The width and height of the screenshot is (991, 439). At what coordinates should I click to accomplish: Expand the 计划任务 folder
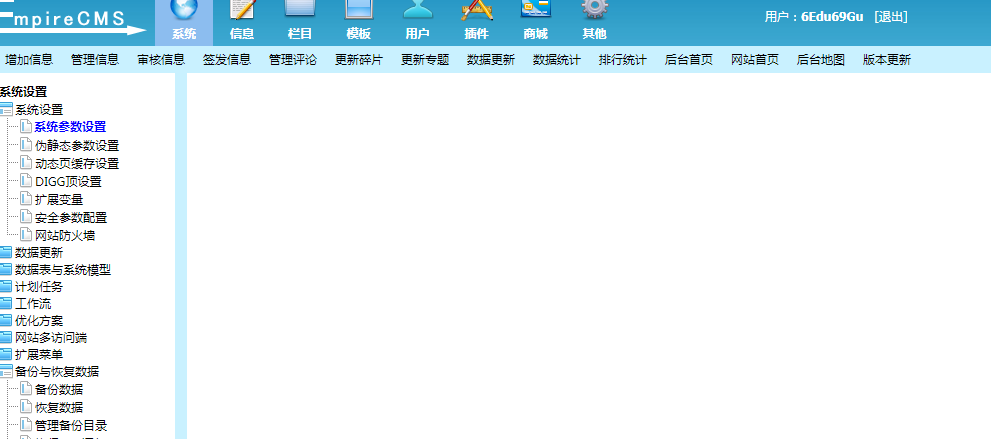point(6,287)
